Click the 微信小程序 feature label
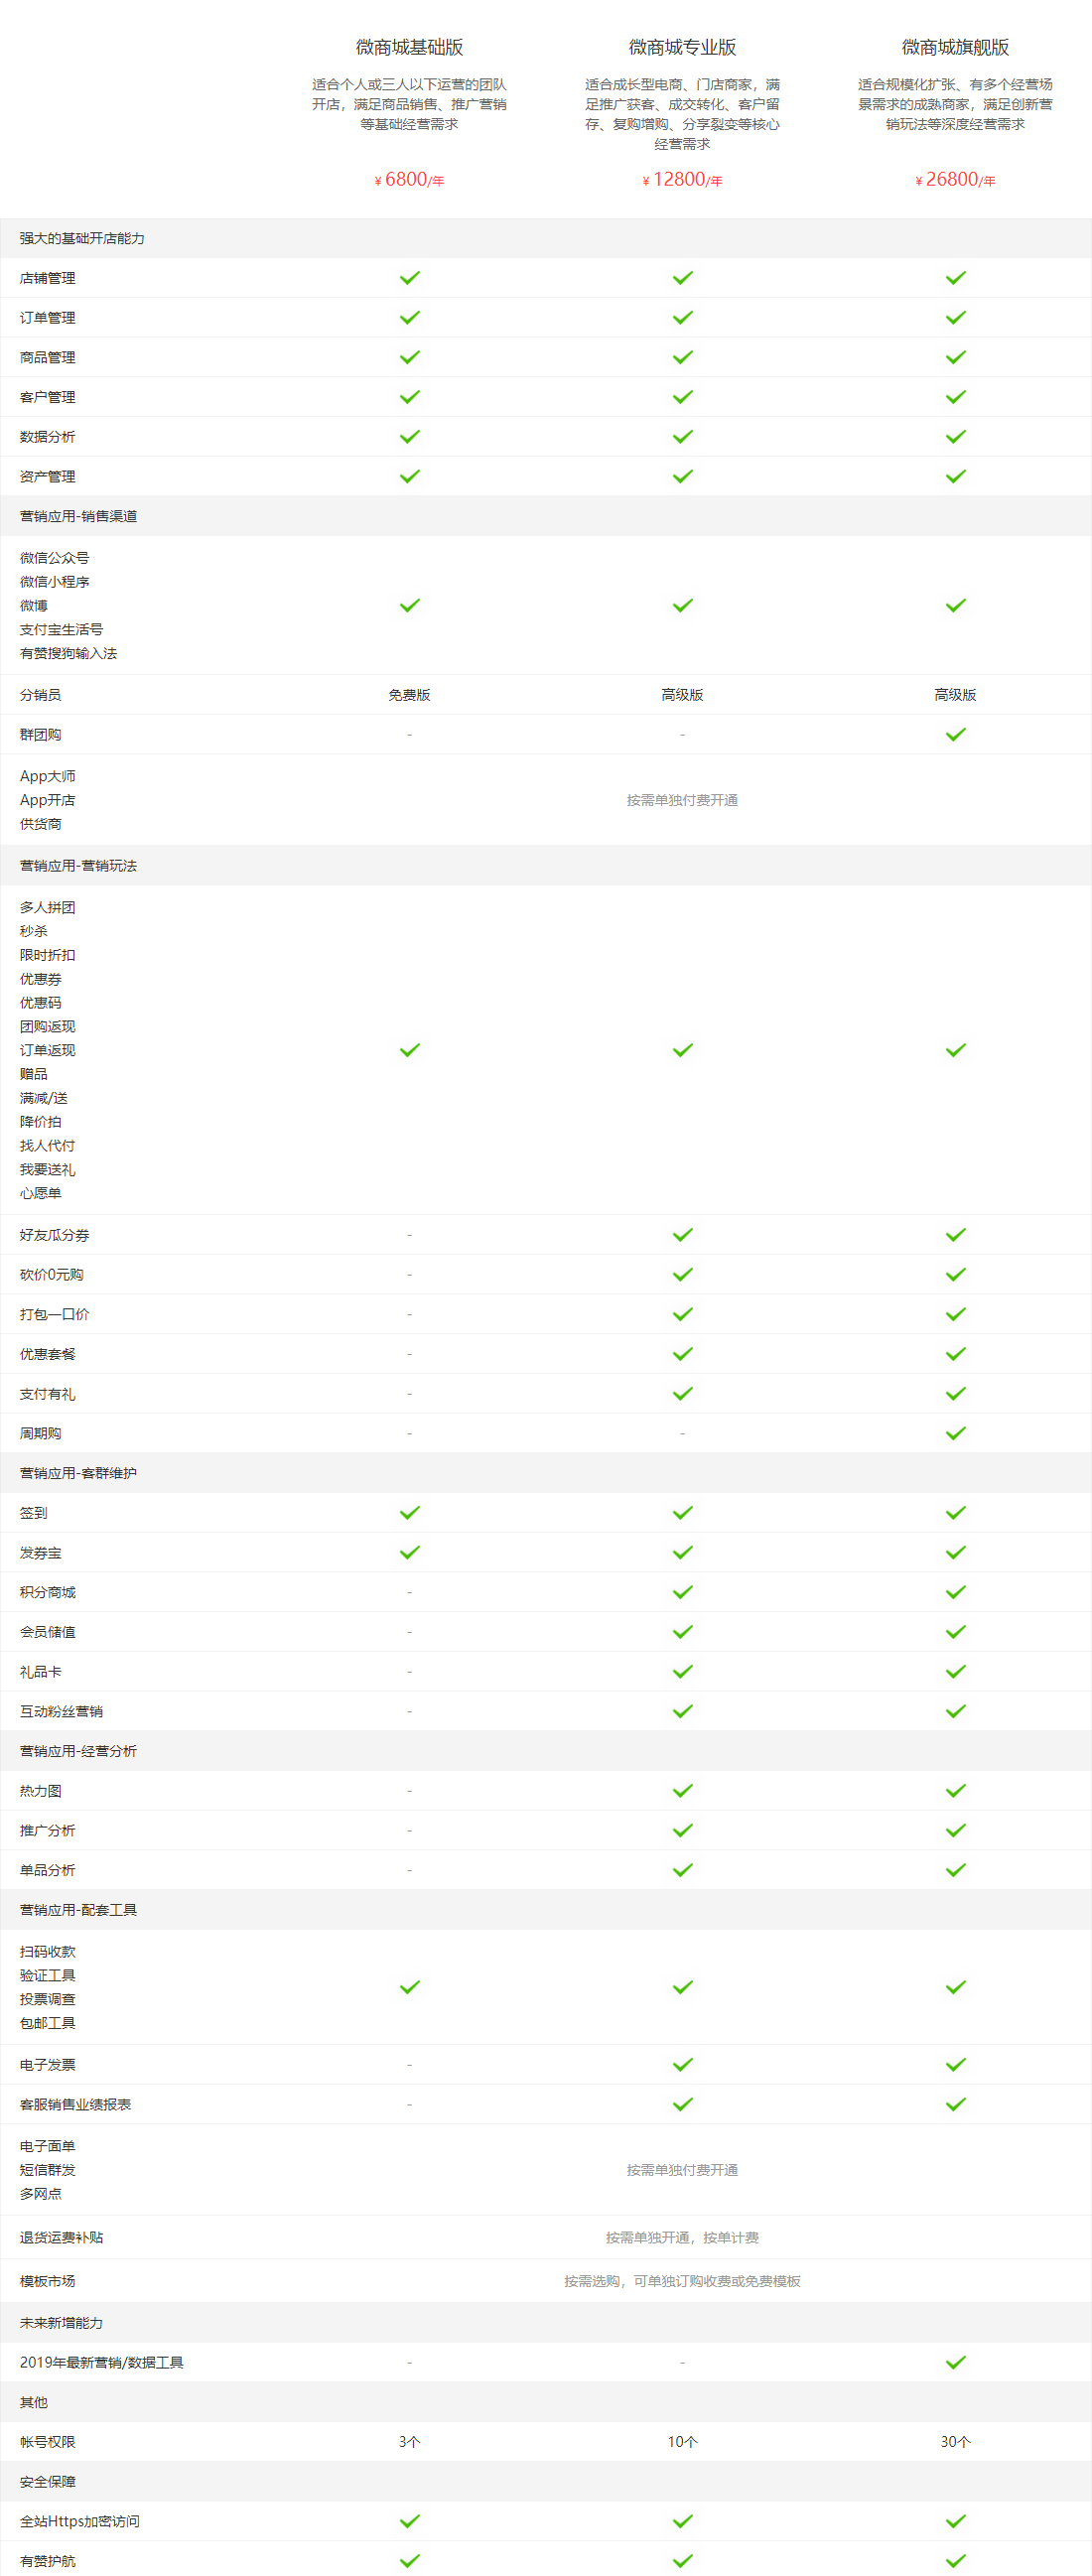1092x2576 pixels. [54, 582]
